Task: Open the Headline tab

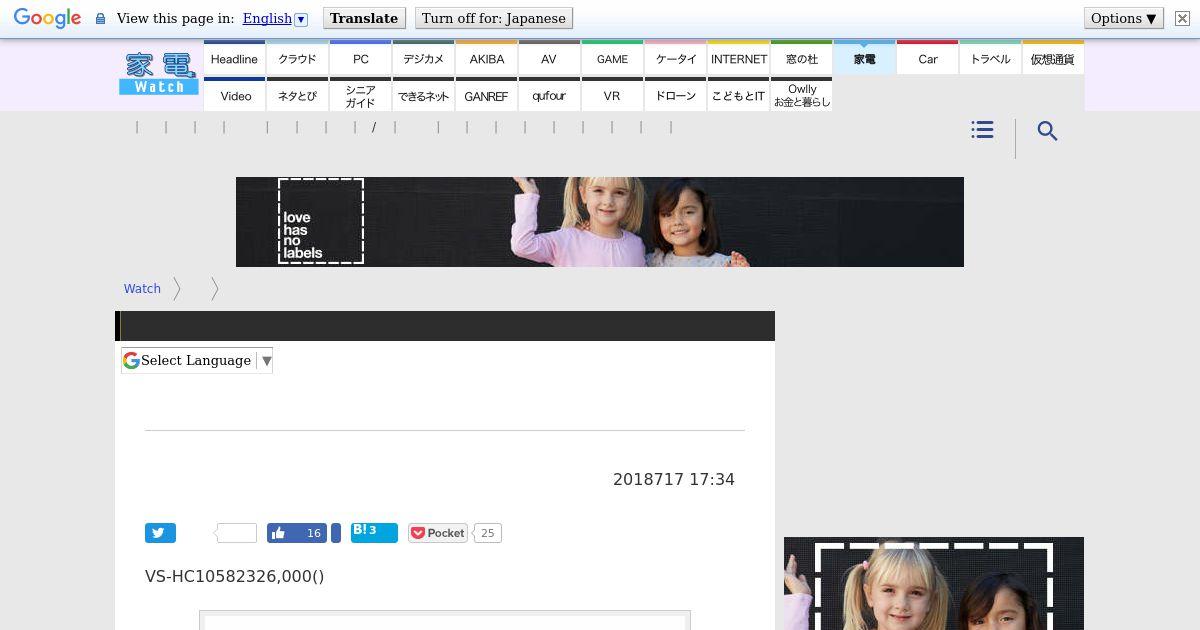Action: point(234,58)
